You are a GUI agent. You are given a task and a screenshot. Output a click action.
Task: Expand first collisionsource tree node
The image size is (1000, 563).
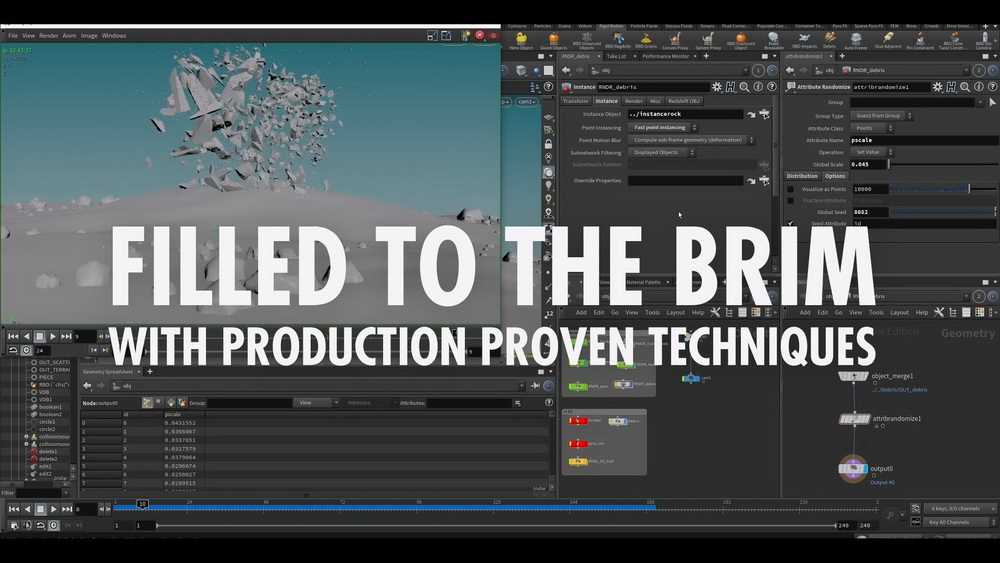(x=27, y=437)
